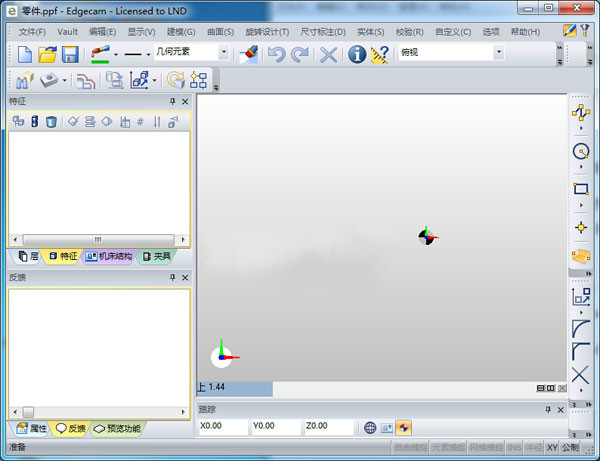Toggle the 自由捕捉 snap mode in status bar
600x461 pixels.
tap(411, 446)
